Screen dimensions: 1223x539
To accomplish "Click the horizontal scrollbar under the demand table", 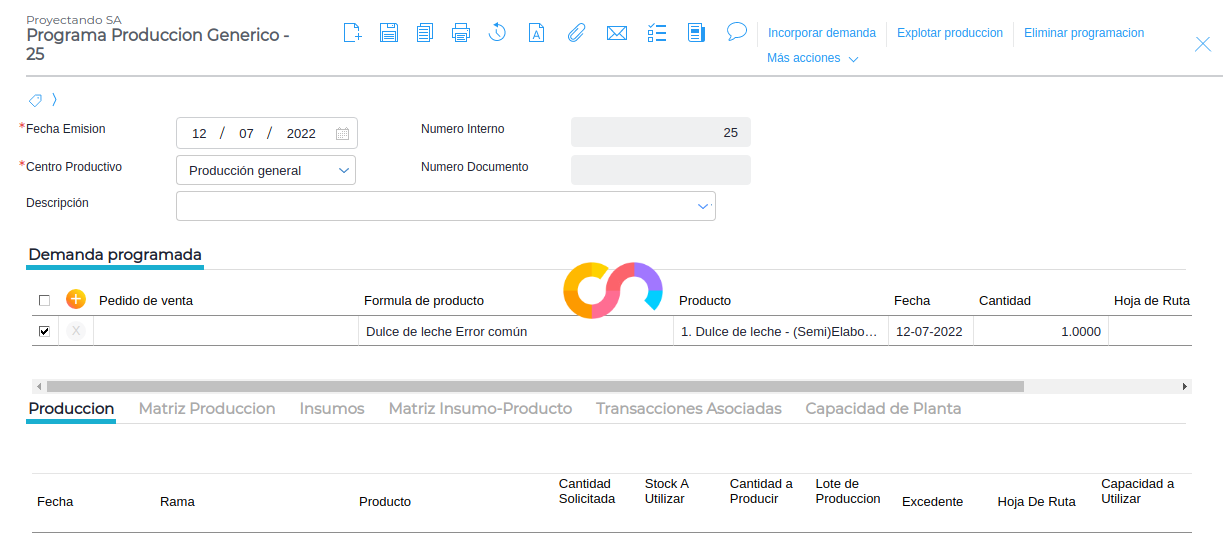I will point(535,386).
